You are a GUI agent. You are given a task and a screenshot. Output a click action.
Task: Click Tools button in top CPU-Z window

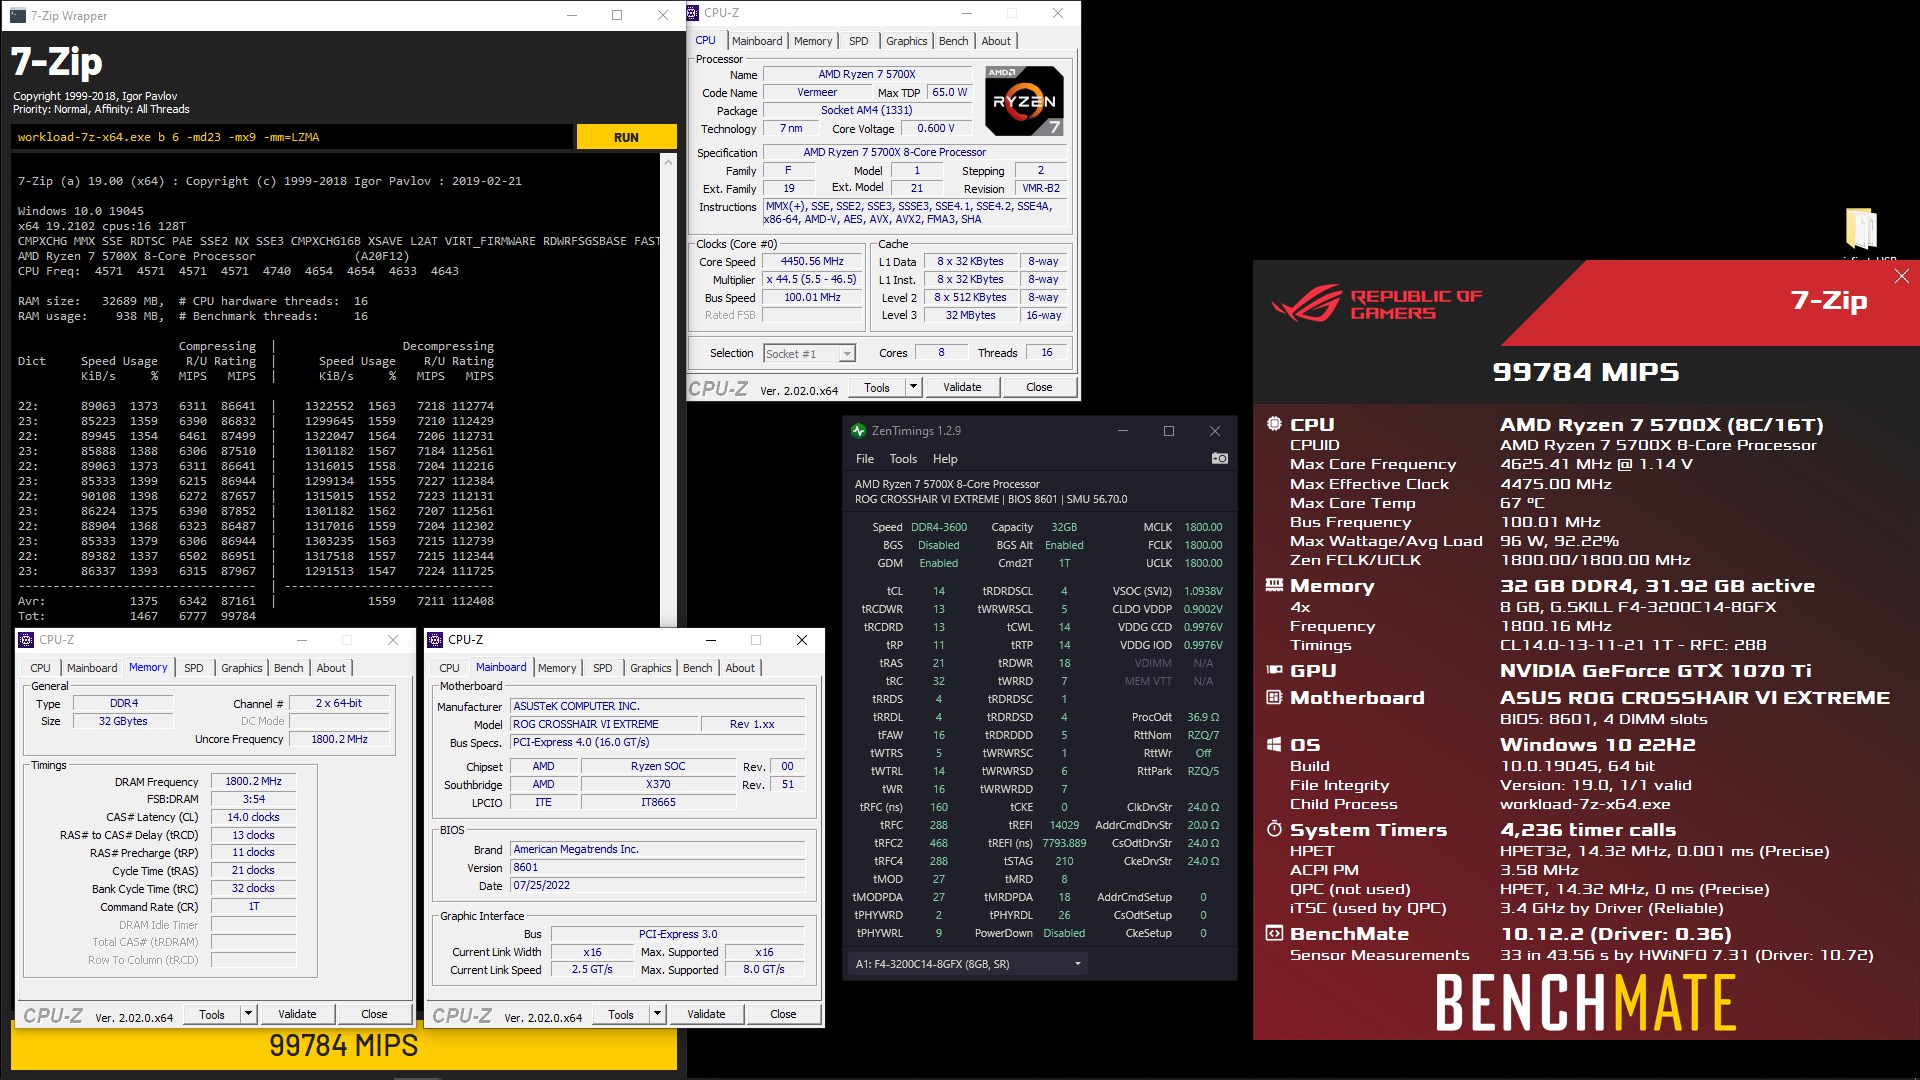[x=877, y=387]
